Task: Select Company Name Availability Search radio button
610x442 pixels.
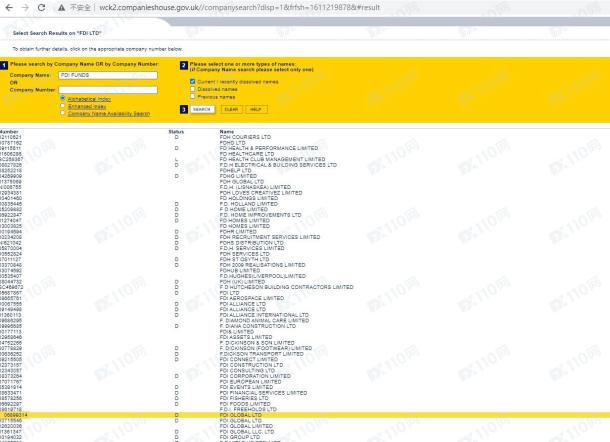Action: [x=63, y=113]
